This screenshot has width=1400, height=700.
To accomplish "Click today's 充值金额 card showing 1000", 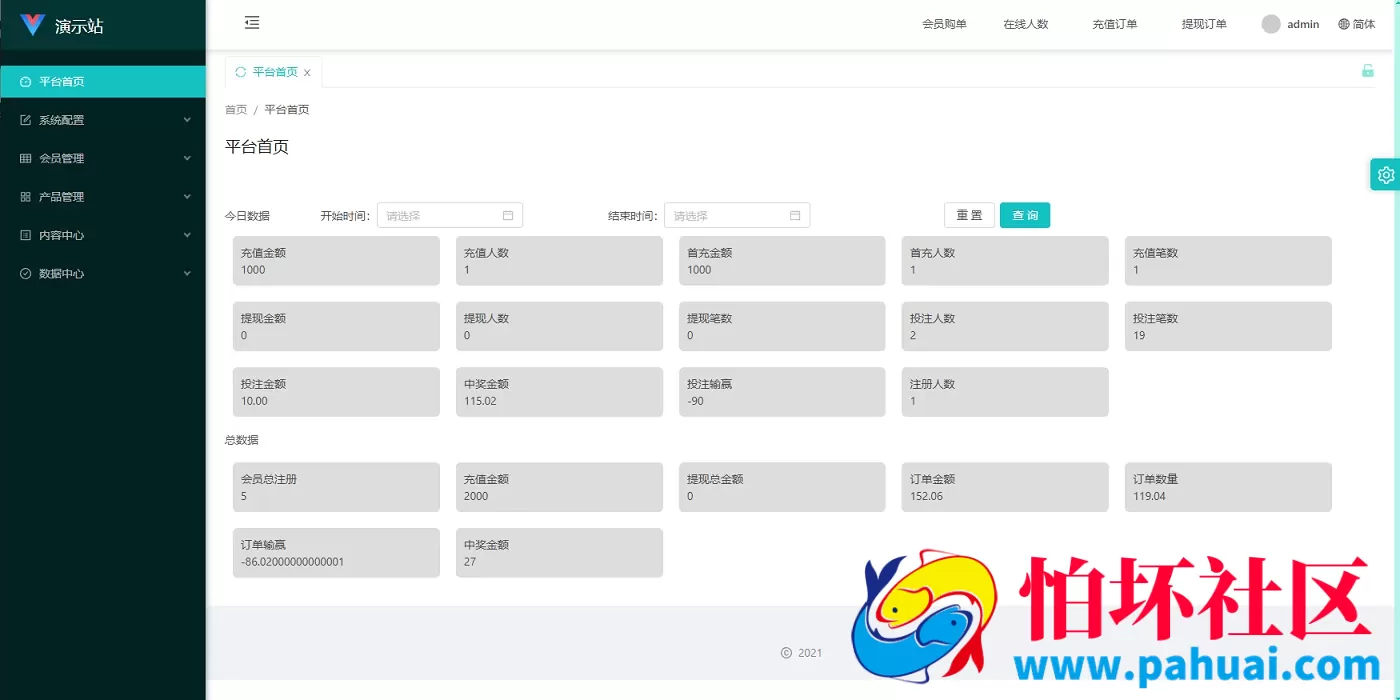I will coord(336,261).
